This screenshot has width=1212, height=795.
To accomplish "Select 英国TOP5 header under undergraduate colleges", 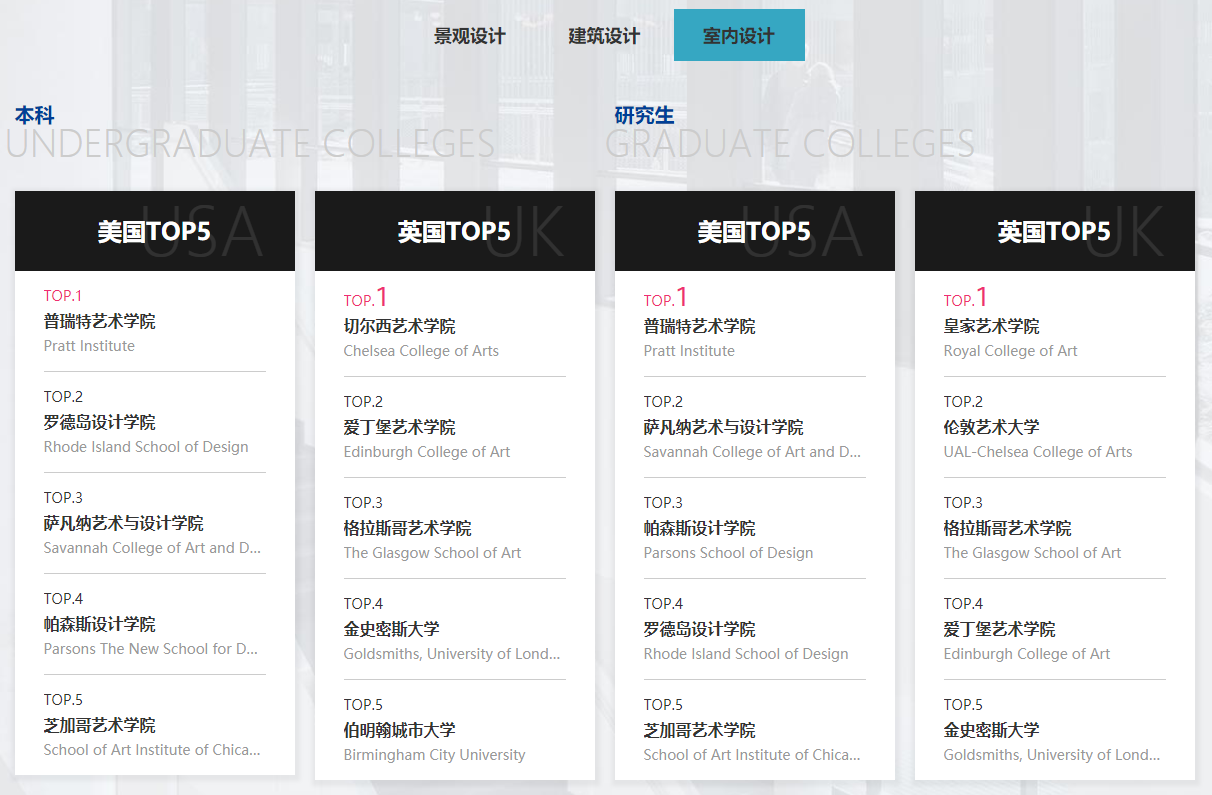I will tap(455, 231).
